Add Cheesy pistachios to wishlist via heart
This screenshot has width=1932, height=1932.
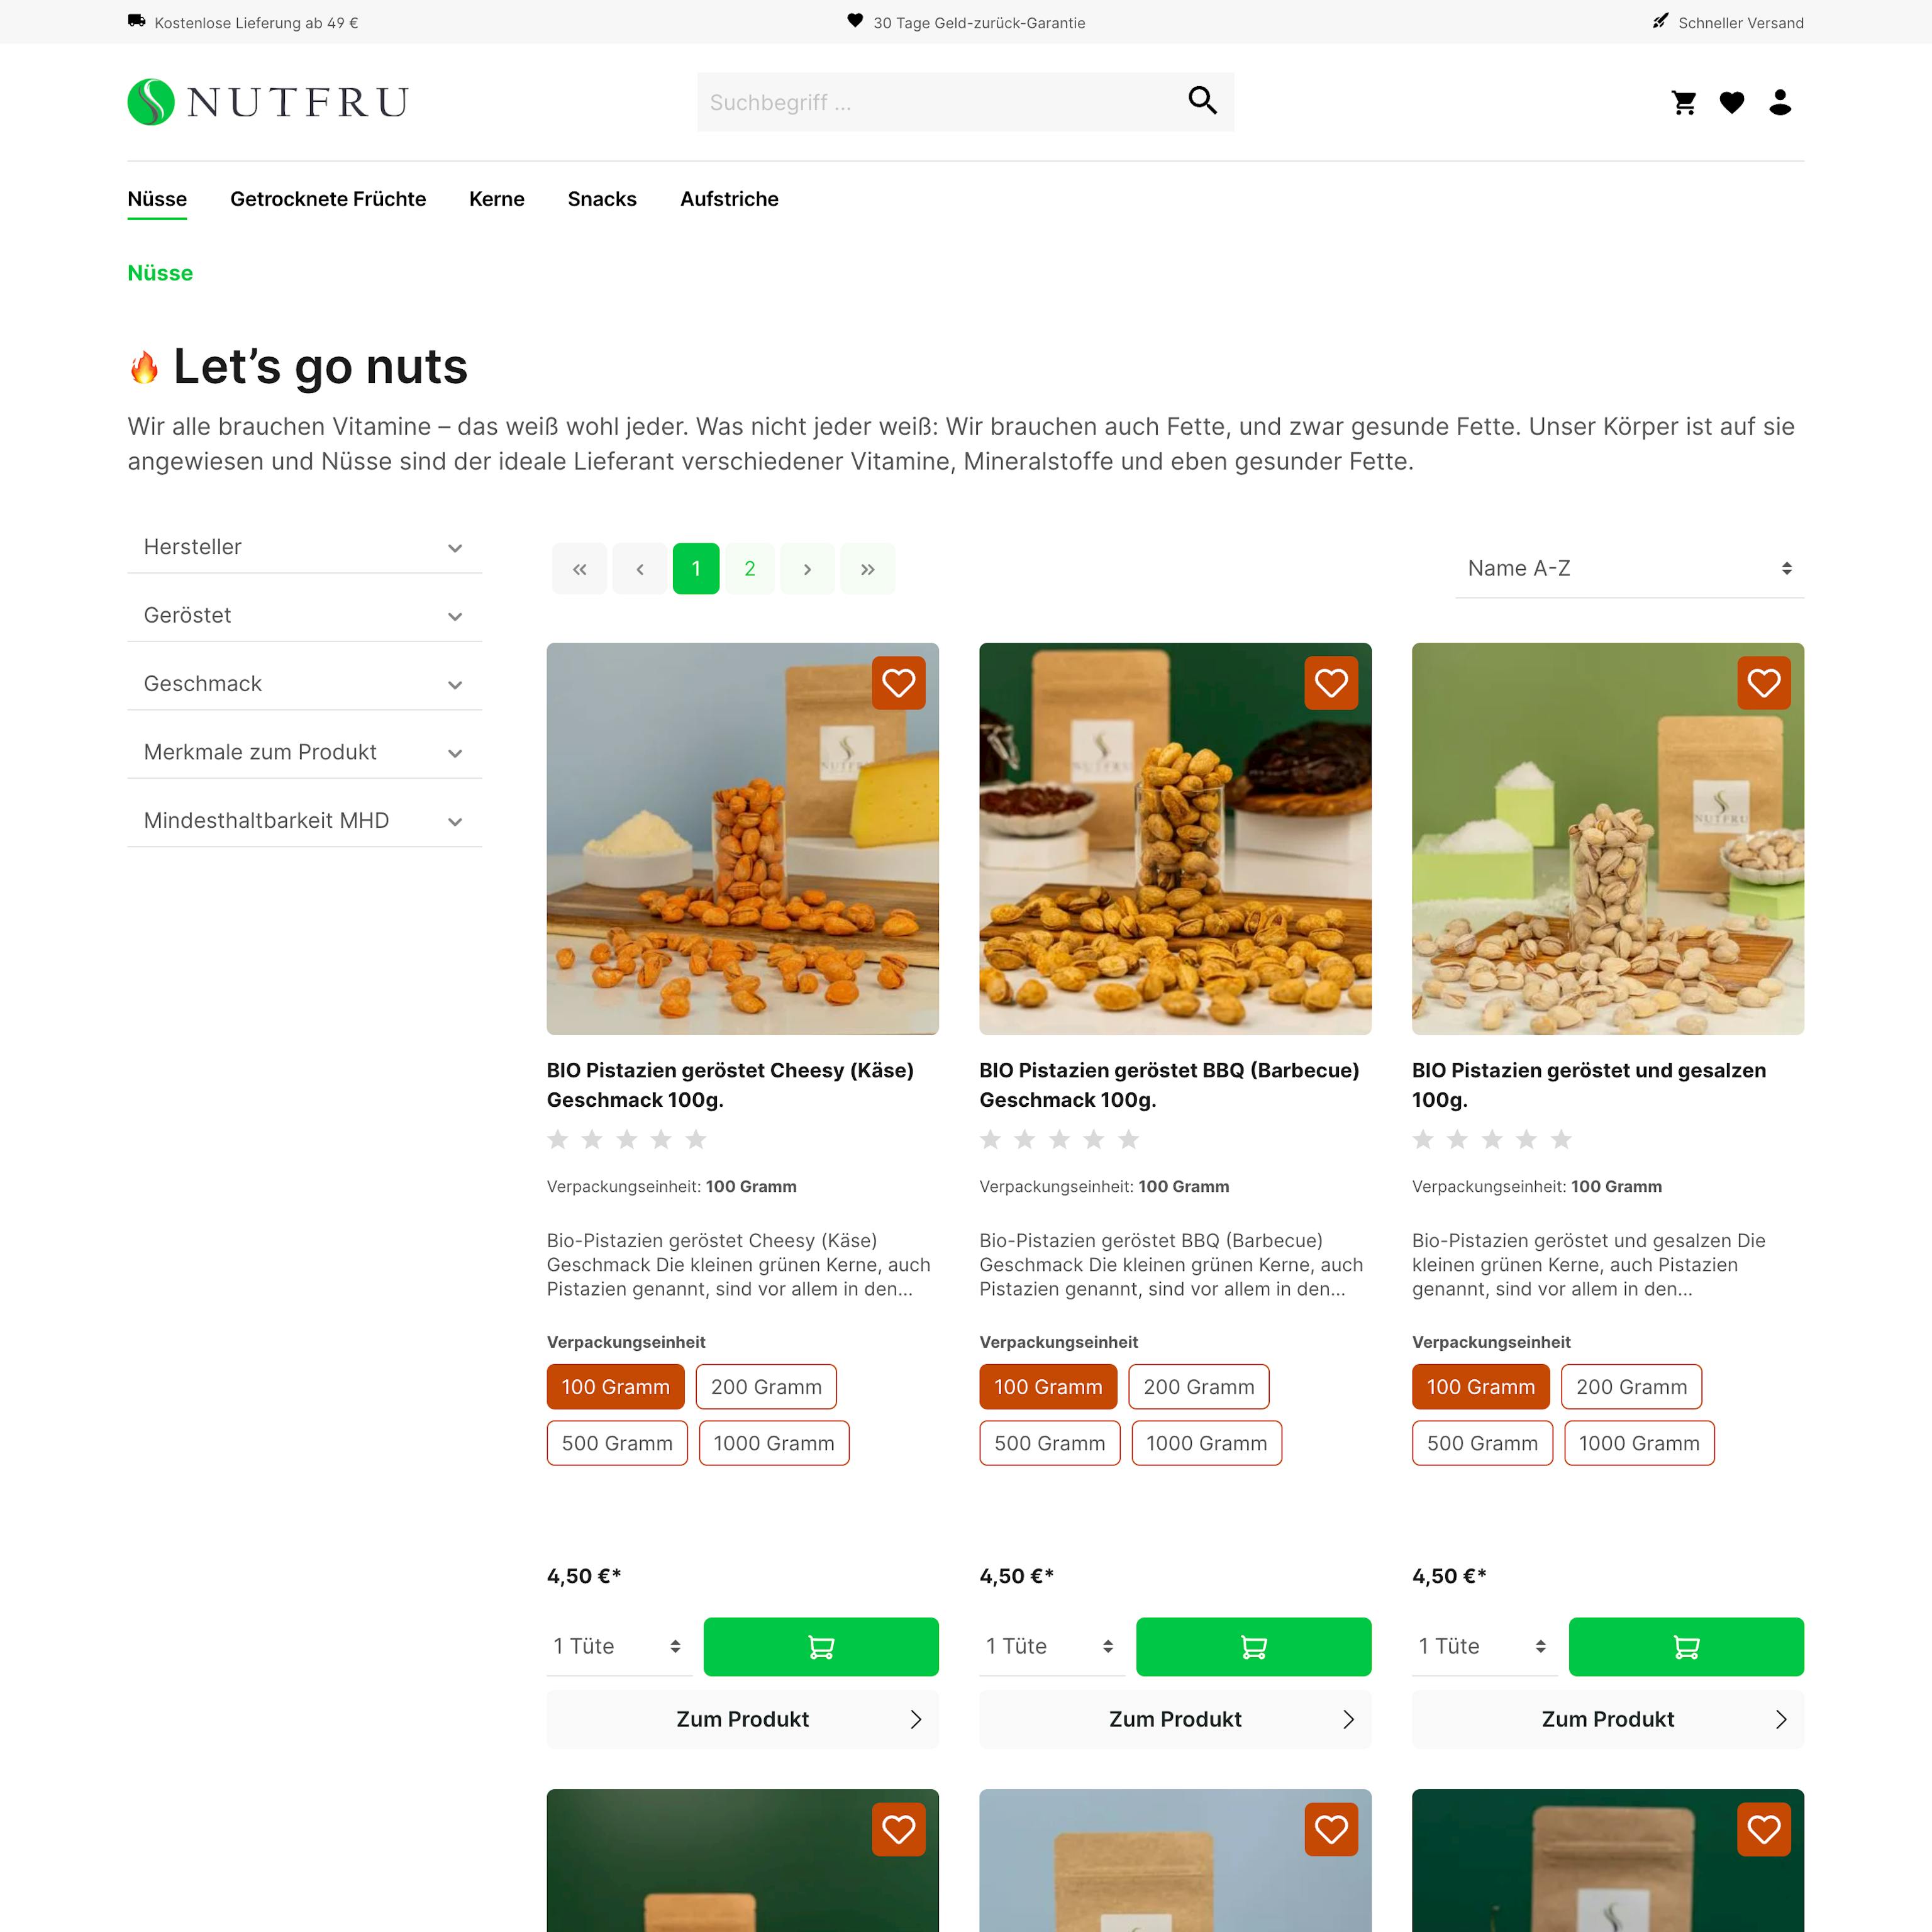898,683
